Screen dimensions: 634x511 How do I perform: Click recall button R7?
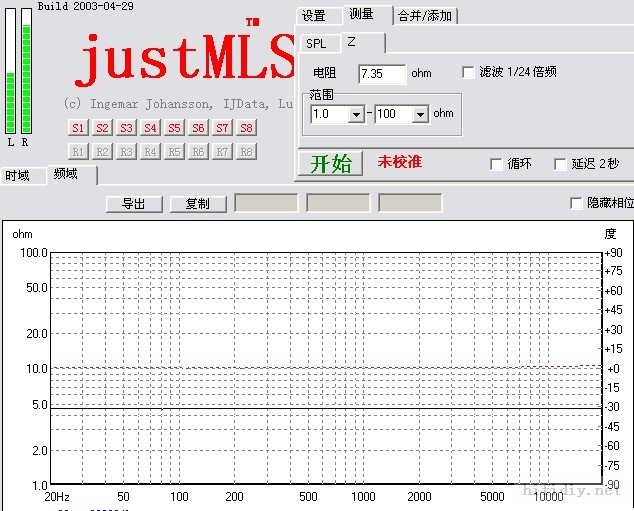click(x=222, y=152)
